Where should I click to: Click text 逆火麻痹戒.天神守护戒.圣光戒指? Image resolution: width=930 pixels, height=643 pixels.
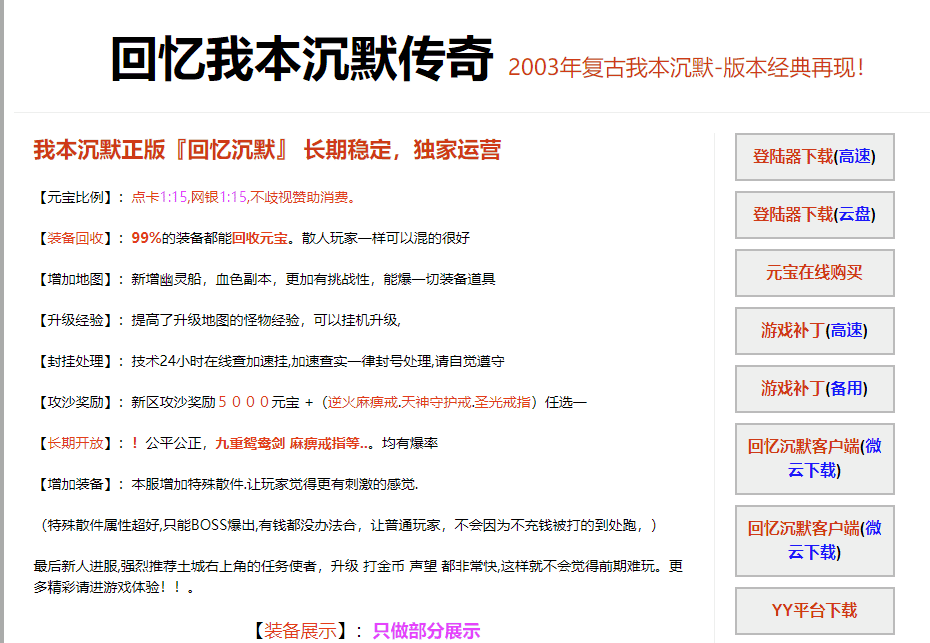point(429,402)
